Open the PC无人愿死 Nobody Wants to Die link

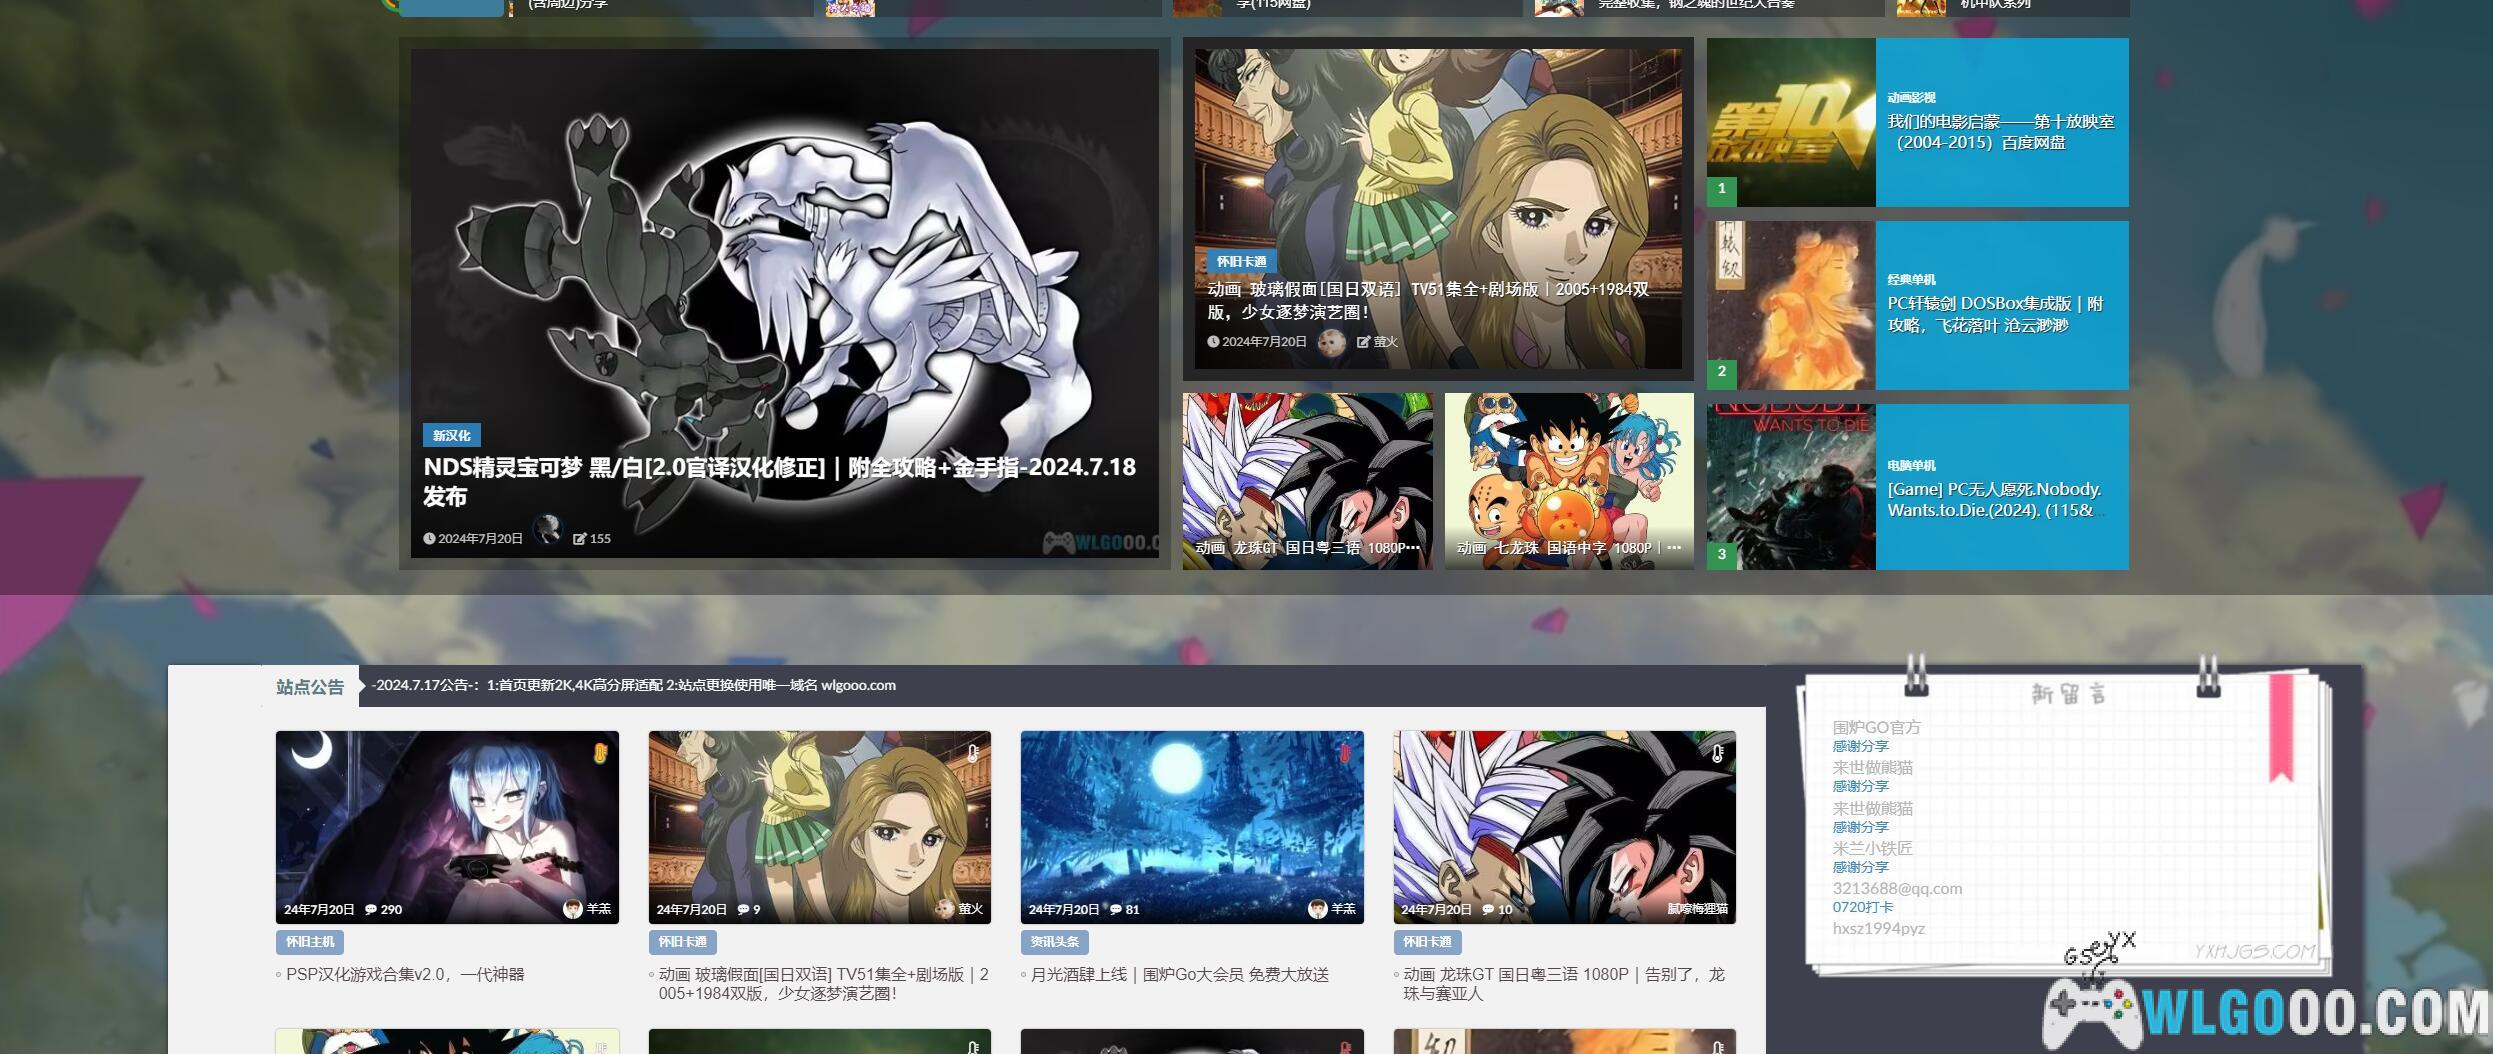pos(1993,499)
